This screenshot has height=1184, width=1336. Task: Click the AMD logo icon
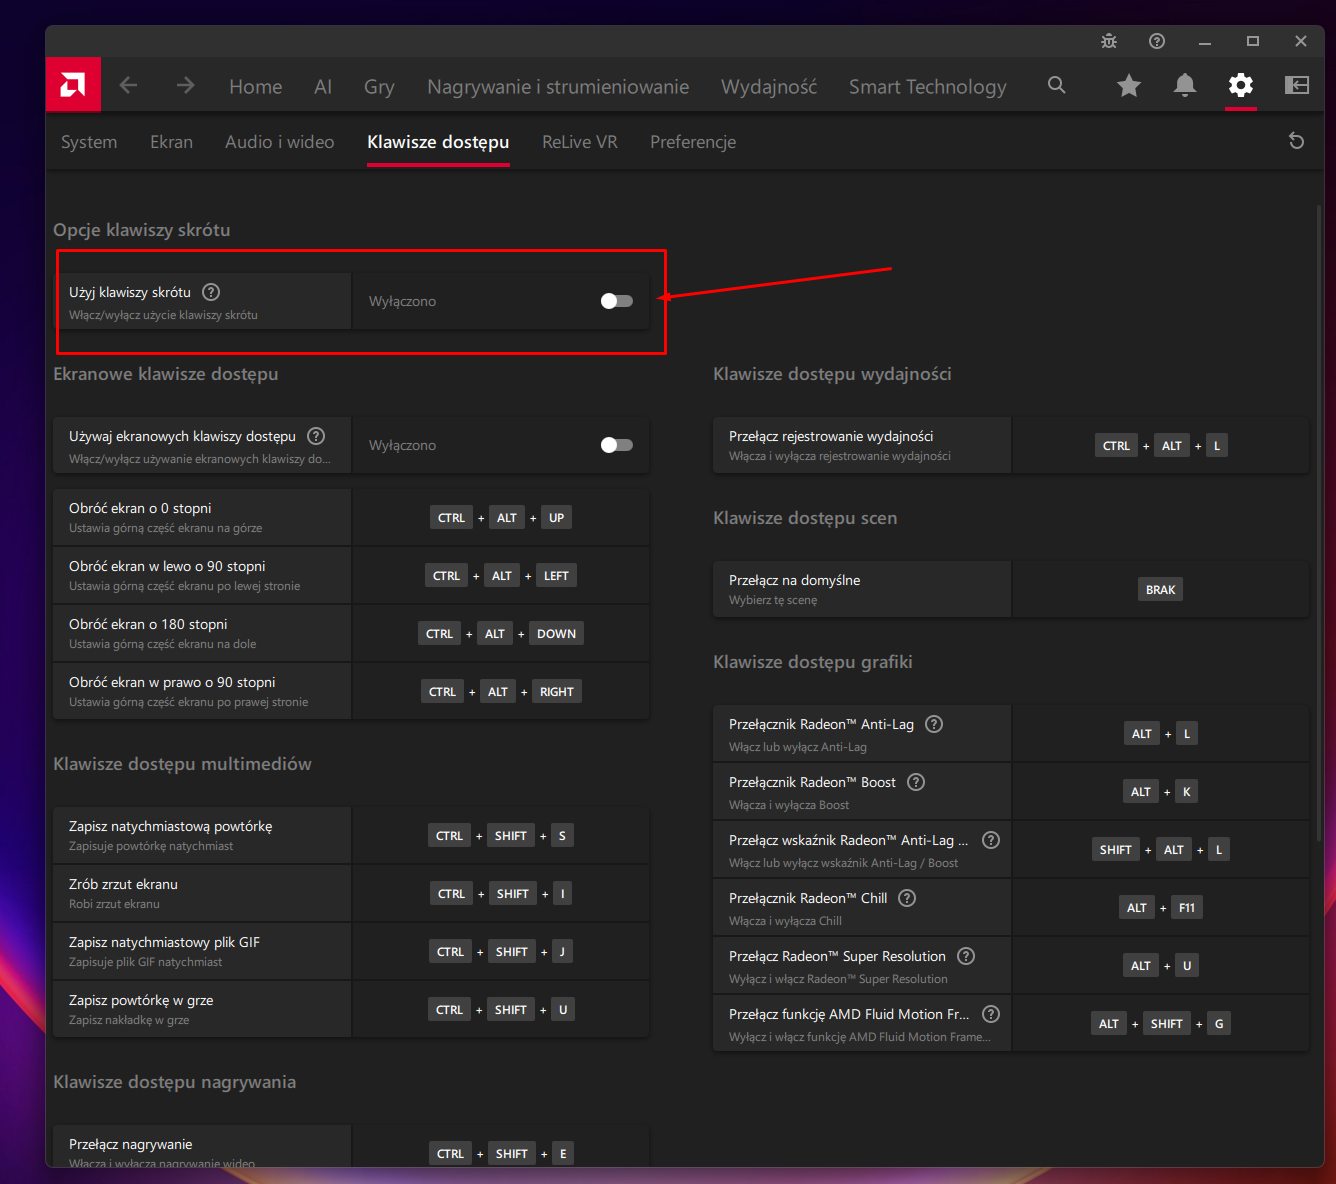73,85
